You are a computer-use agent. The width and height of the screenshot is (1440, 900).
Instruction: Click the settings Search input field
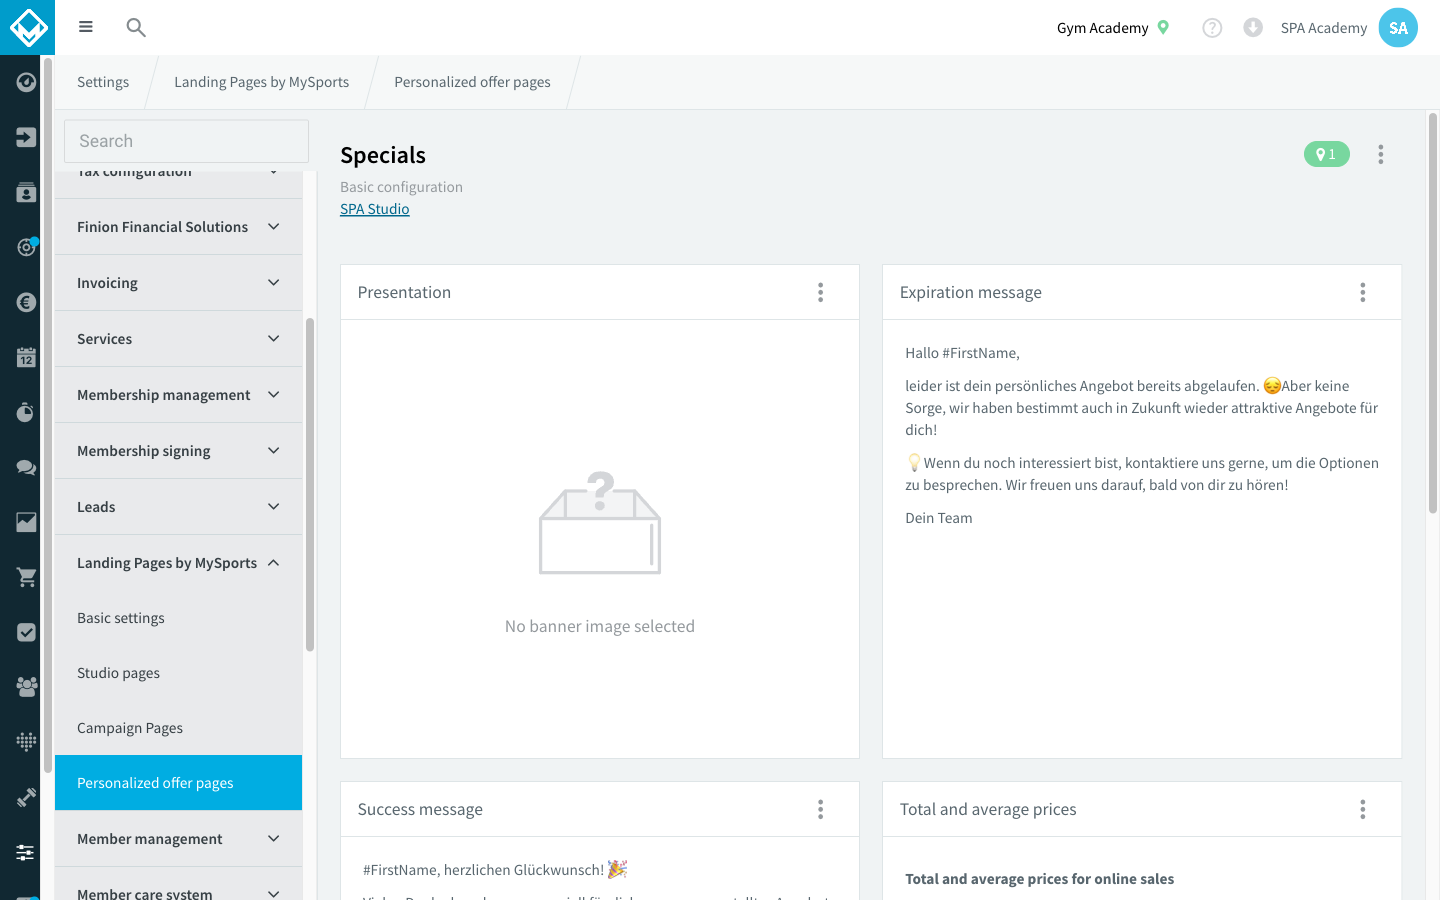pos(186,141)
